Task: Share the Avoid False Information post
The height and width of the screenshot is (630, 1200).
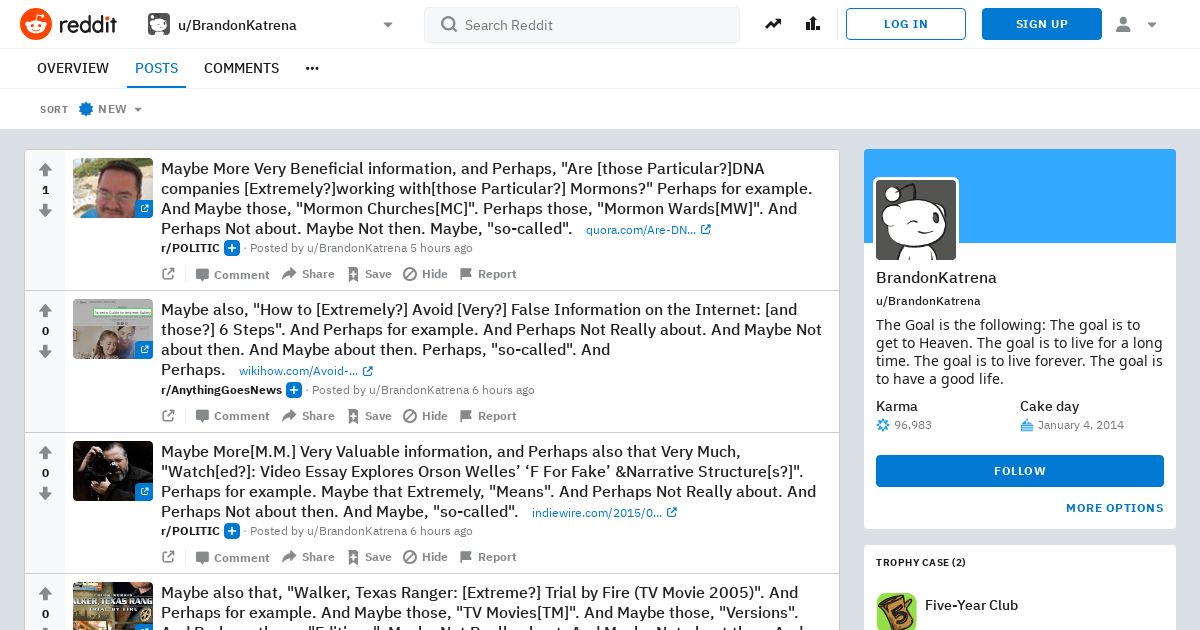Action: (x=308, y=416)
